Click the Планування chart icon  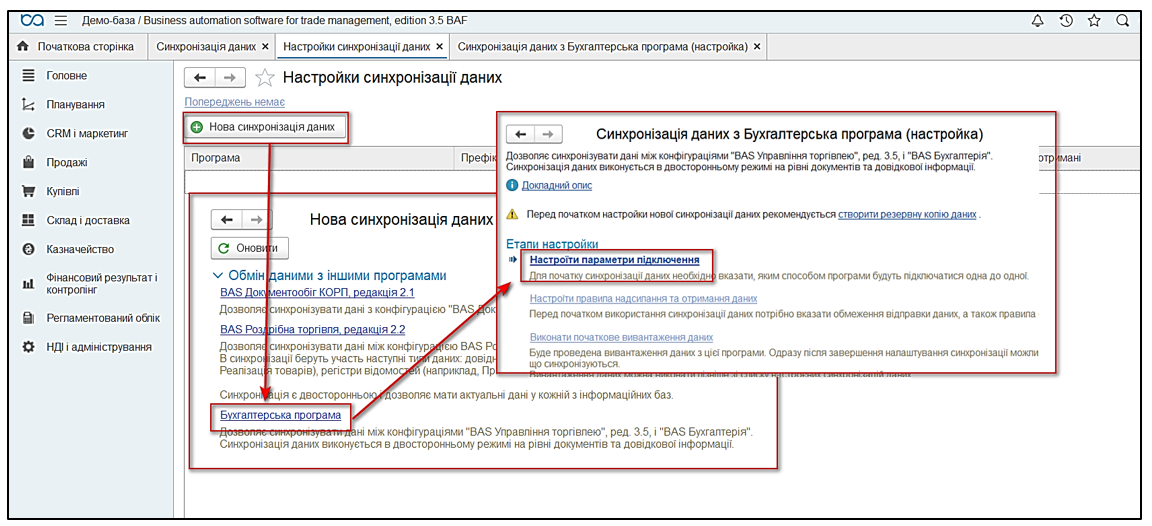pyautogui.click(x=29, y=104)
